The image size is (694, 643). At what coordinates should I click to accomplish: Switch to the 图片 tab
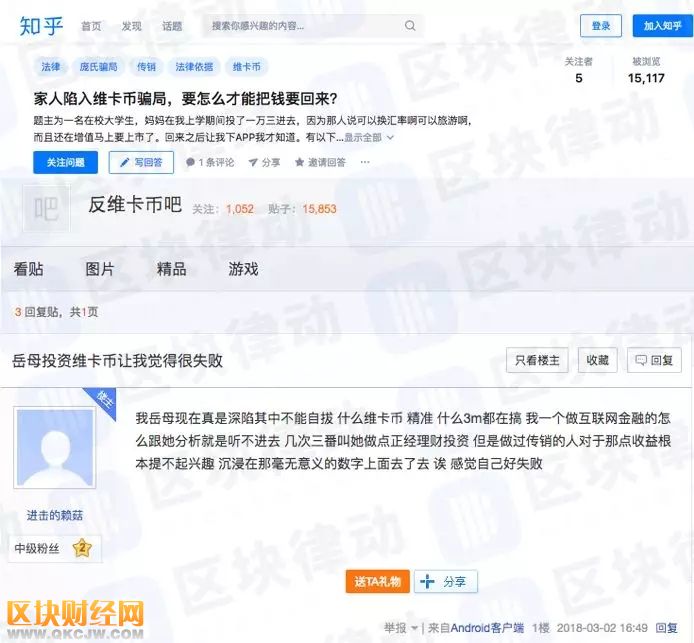[x=100, y=269]
